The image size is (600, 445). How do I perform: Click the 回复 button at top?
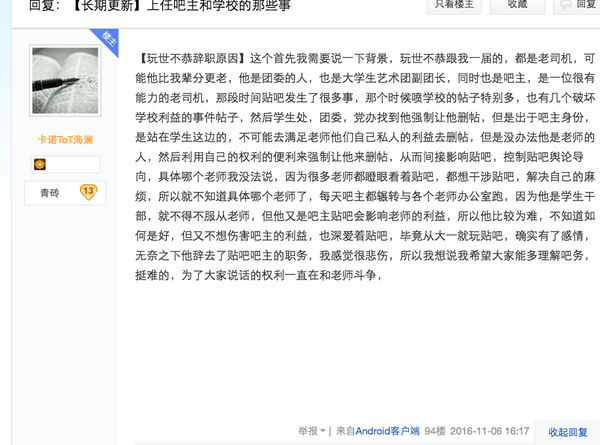(x=577, y=5)
